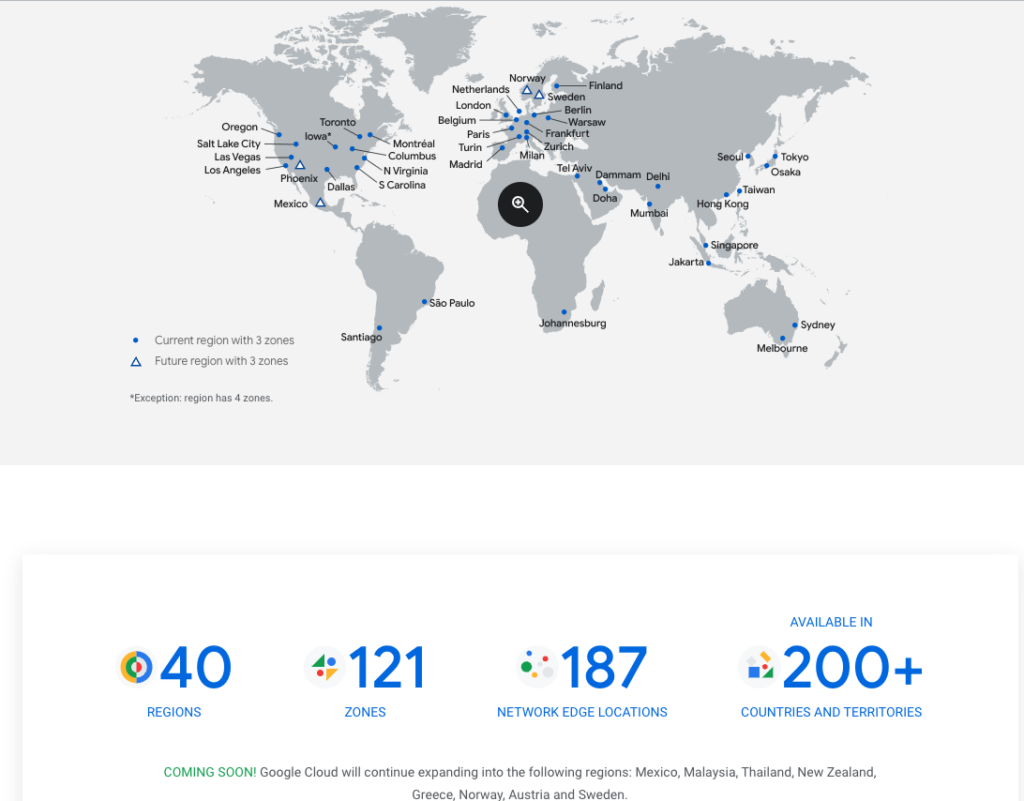Click the Columbus label
The width and height of the screenshot is (1024, 801).
412,156
